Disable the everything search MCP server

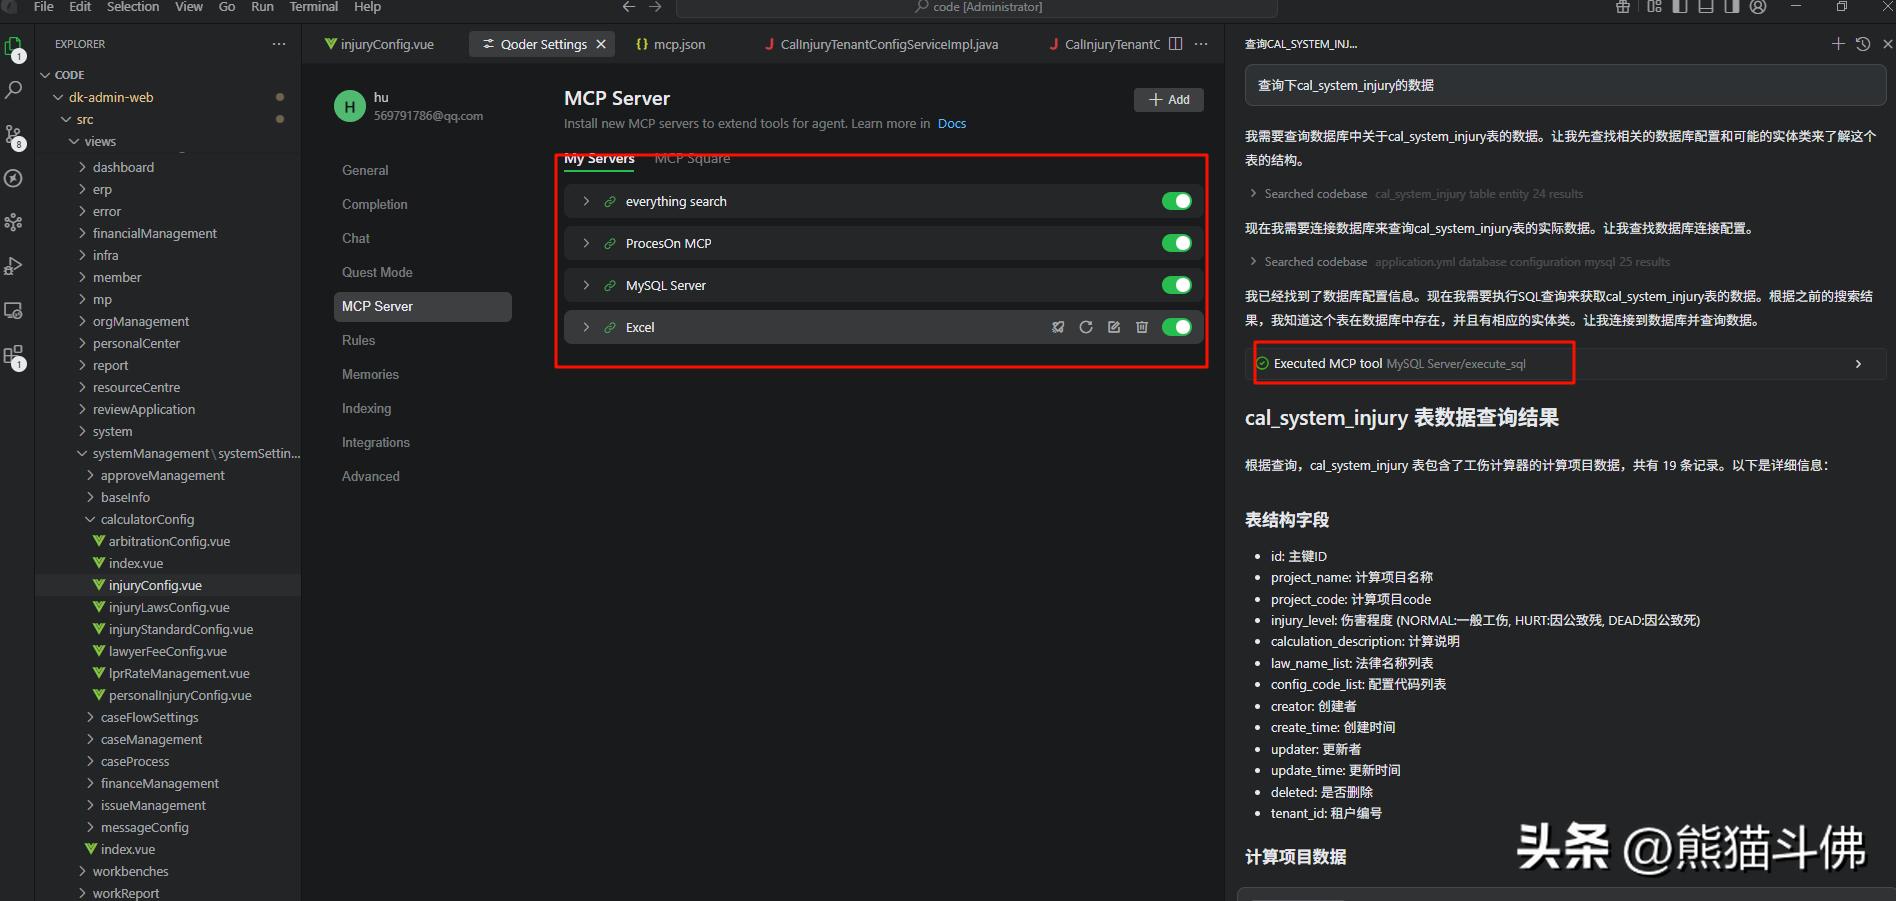point(1177,200)
